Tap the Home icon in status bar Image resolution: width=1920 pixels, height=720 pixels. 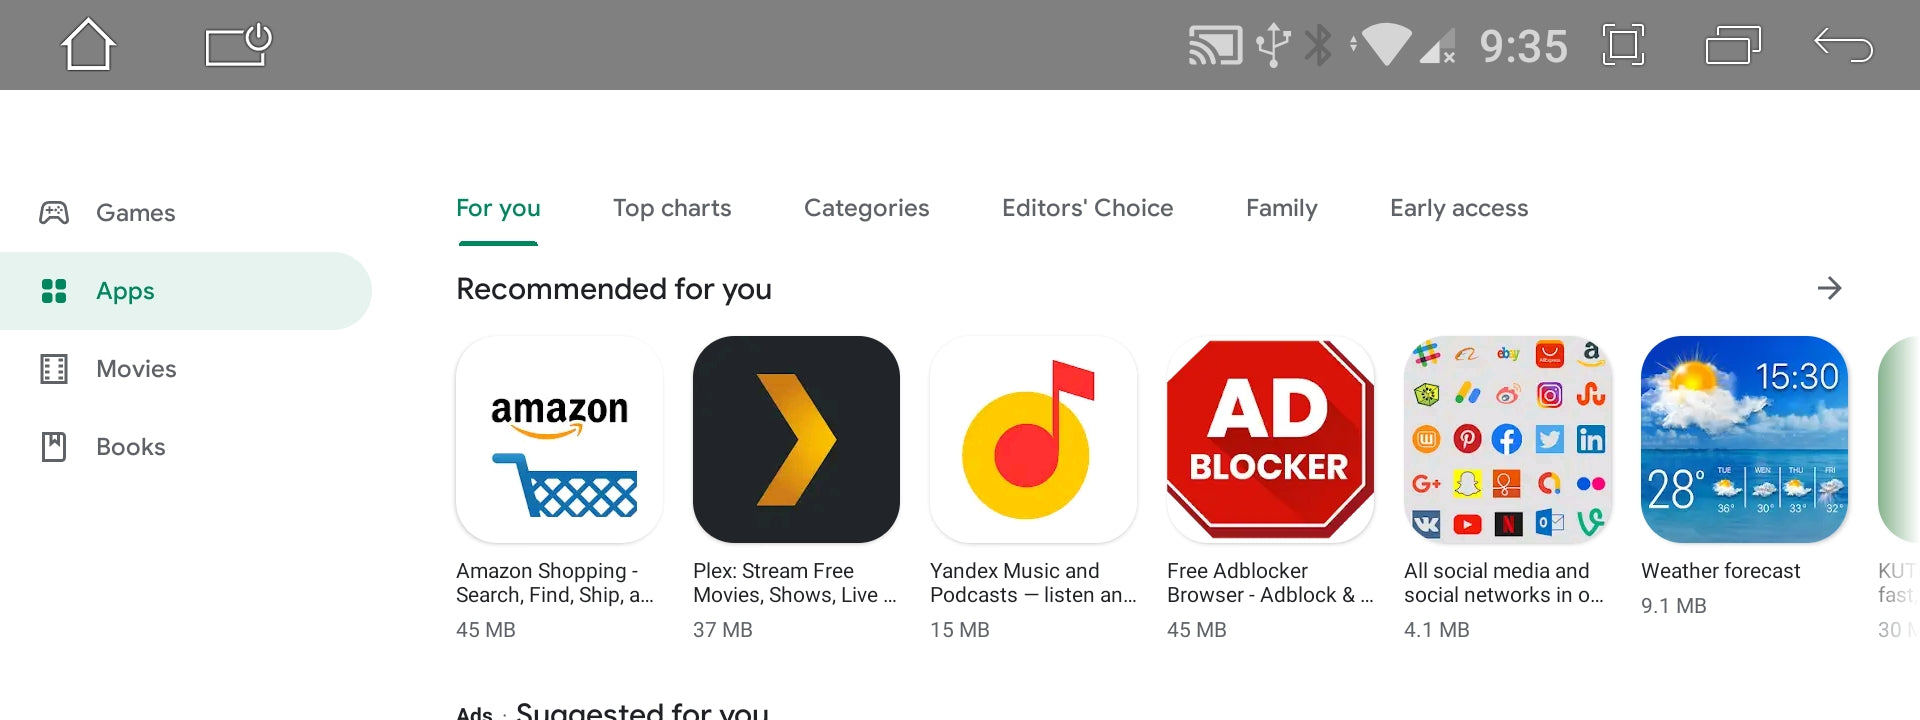tap(88, 45)
